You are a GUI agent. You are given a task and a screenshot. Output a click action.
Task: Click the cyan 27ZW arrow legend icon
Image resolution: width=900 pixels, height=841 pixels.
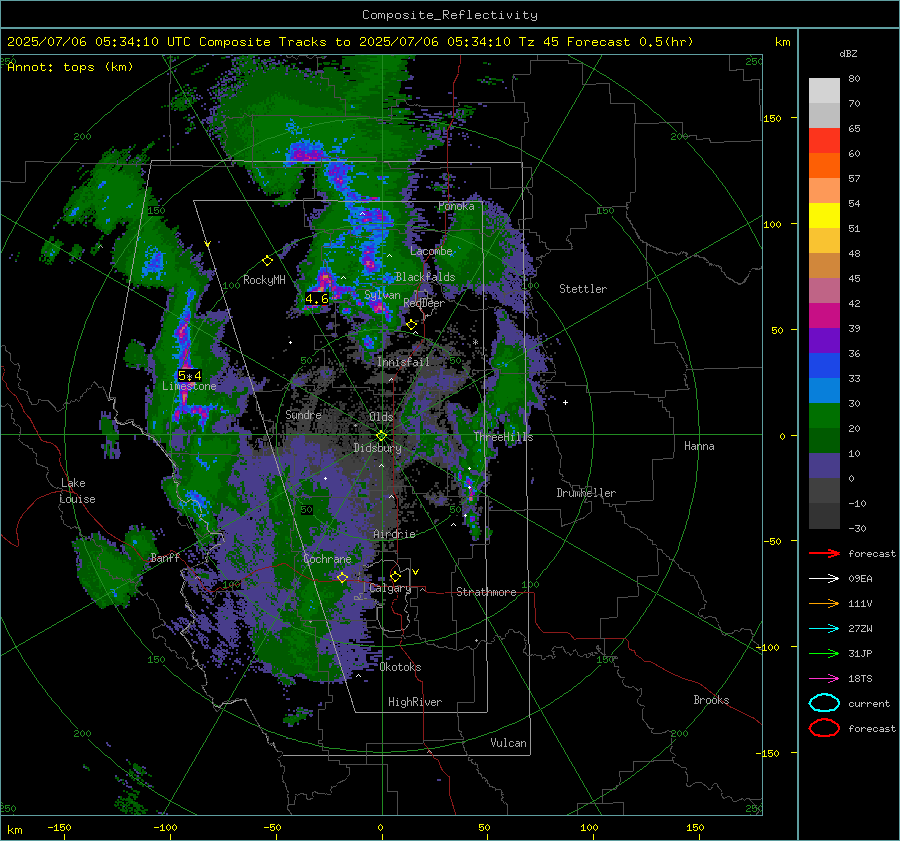tap(824, 629)
